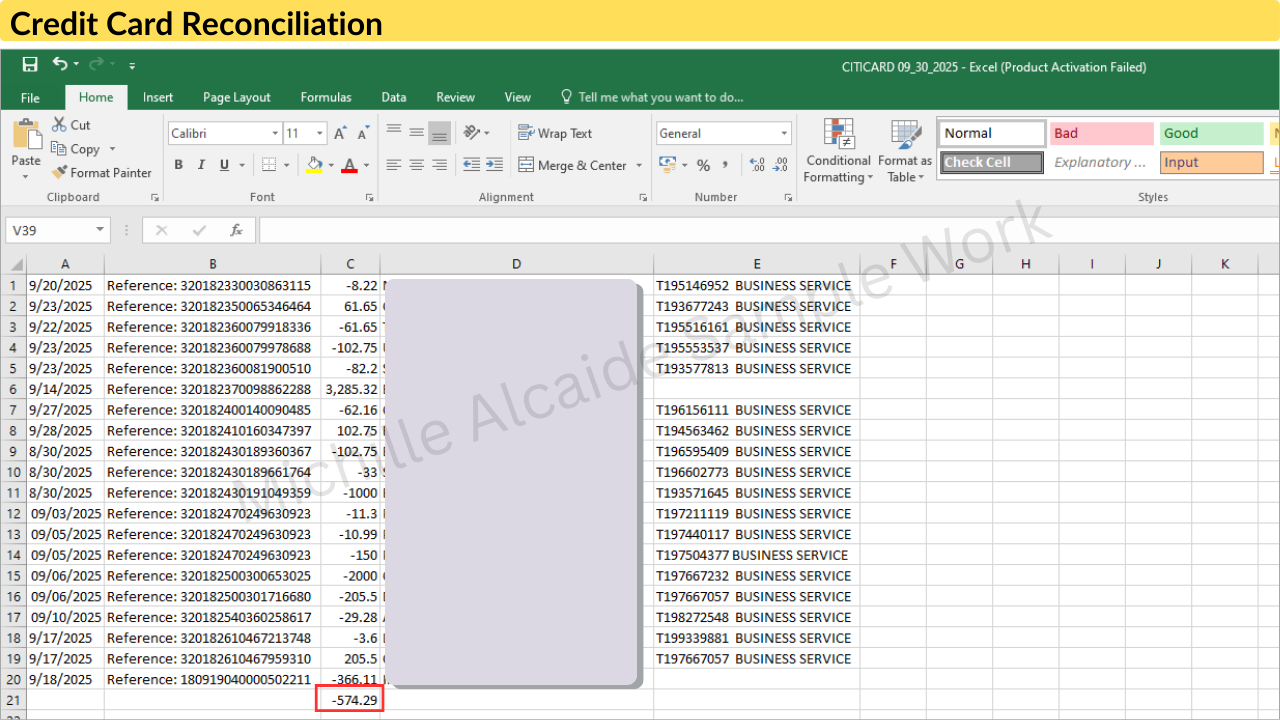1280x720 pixels.
Task: Undo the last action
Action: [x=60, y=65]
